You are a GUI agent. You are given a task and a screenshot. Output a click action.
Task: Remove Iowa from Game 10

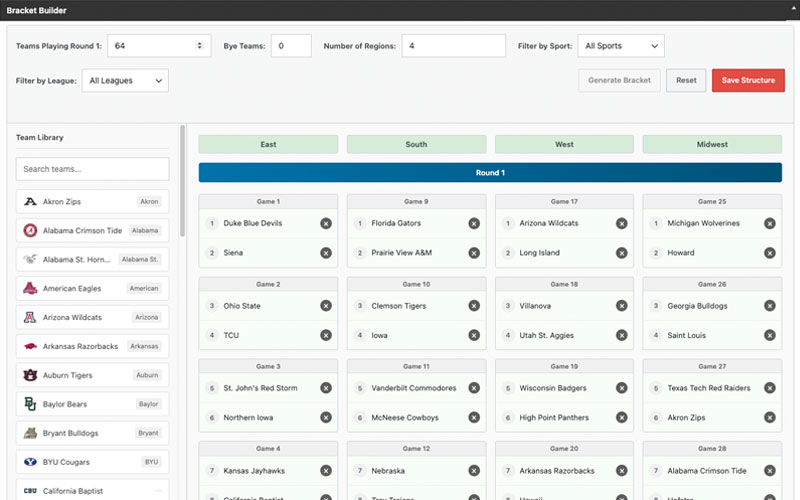coord(474,335)
